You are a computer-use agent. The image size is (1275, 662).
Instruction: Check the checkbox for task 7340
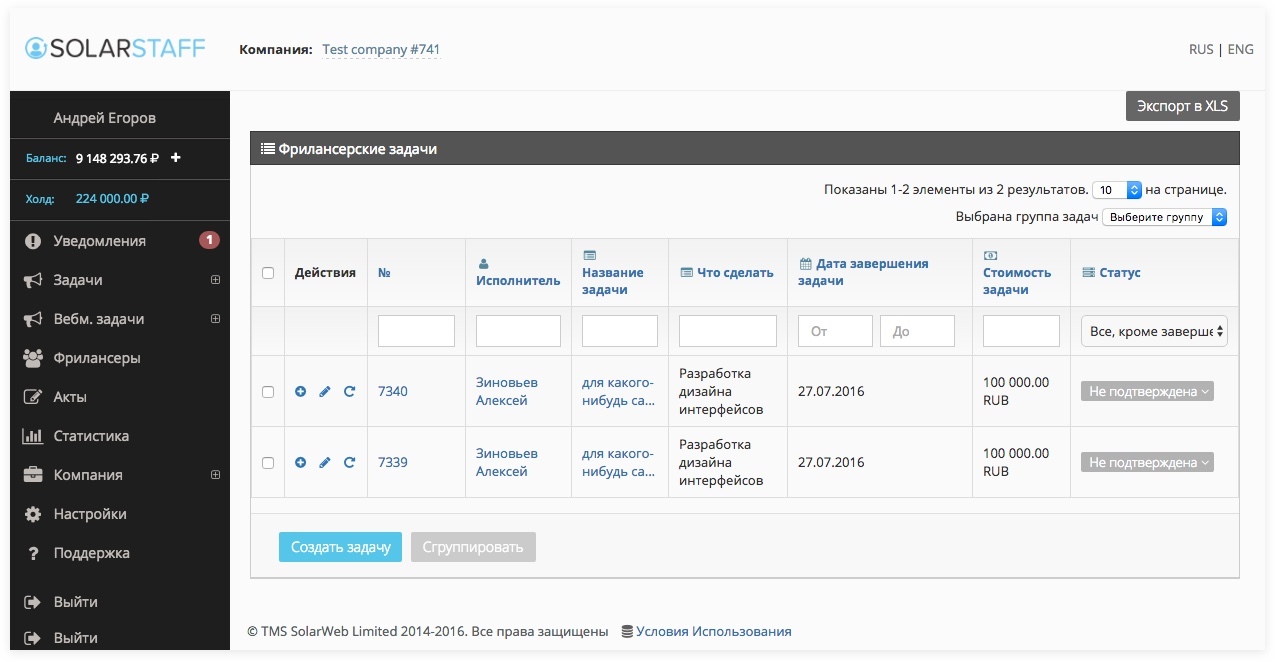tap(268, 392)
